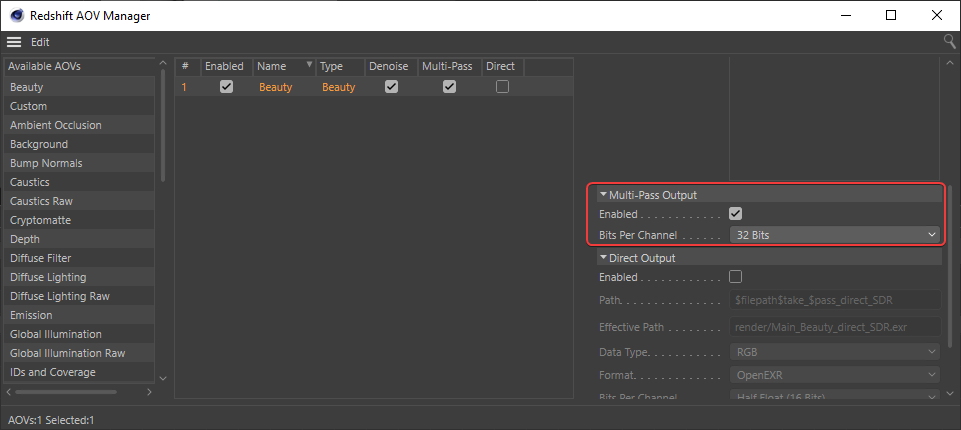Click the search magnifier icon
The image size is (961, 430).
tap(949, 42)
